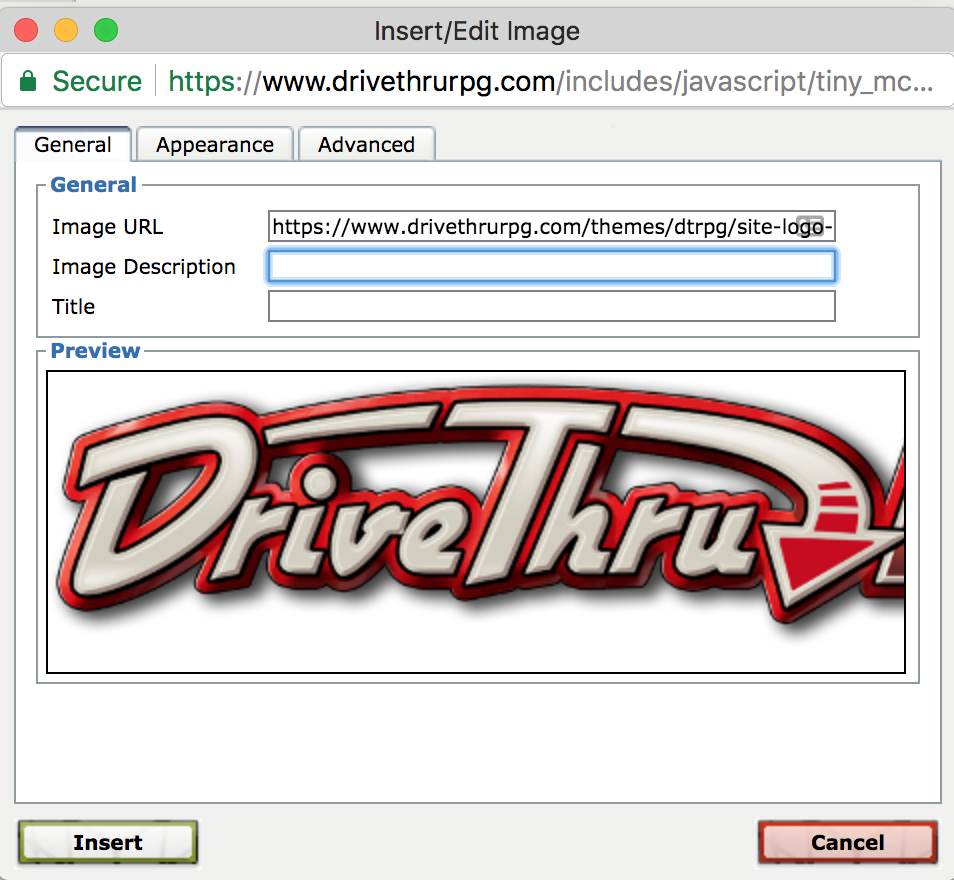The height and width of the screenshot is (880, 954).
Task: Click the small autofill icon inside Image URL field
Action: pos(811,227)
